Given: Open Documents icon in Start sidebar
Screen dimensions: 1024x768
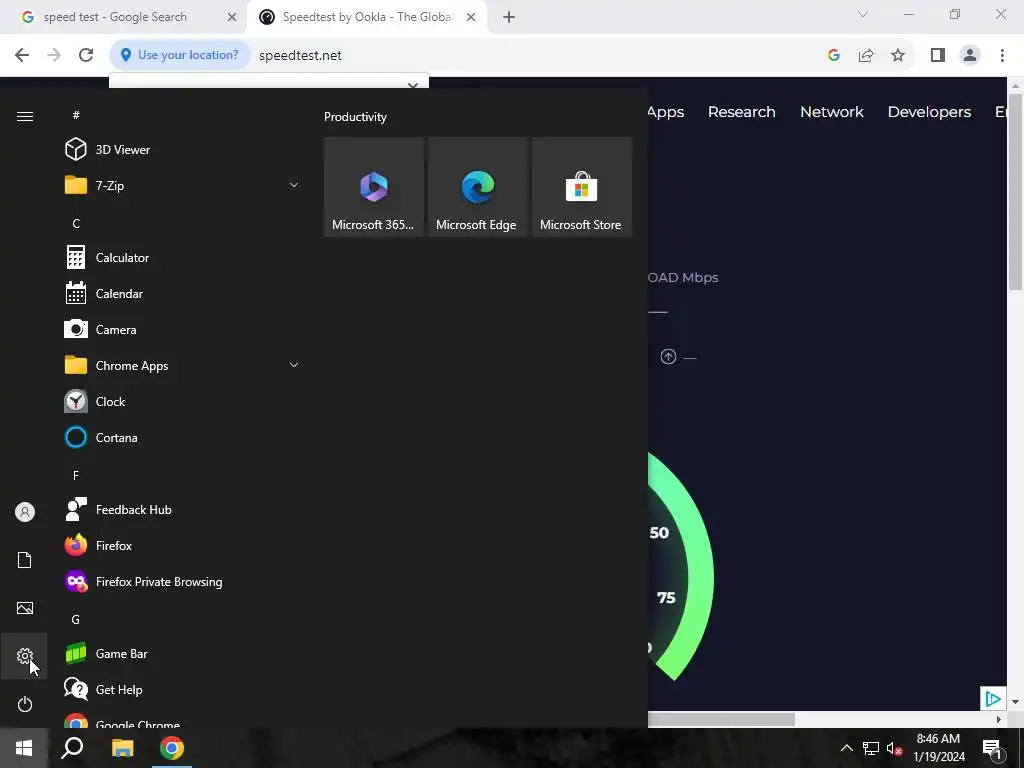Looking at the screenshot, I should (x=25, y=560).
